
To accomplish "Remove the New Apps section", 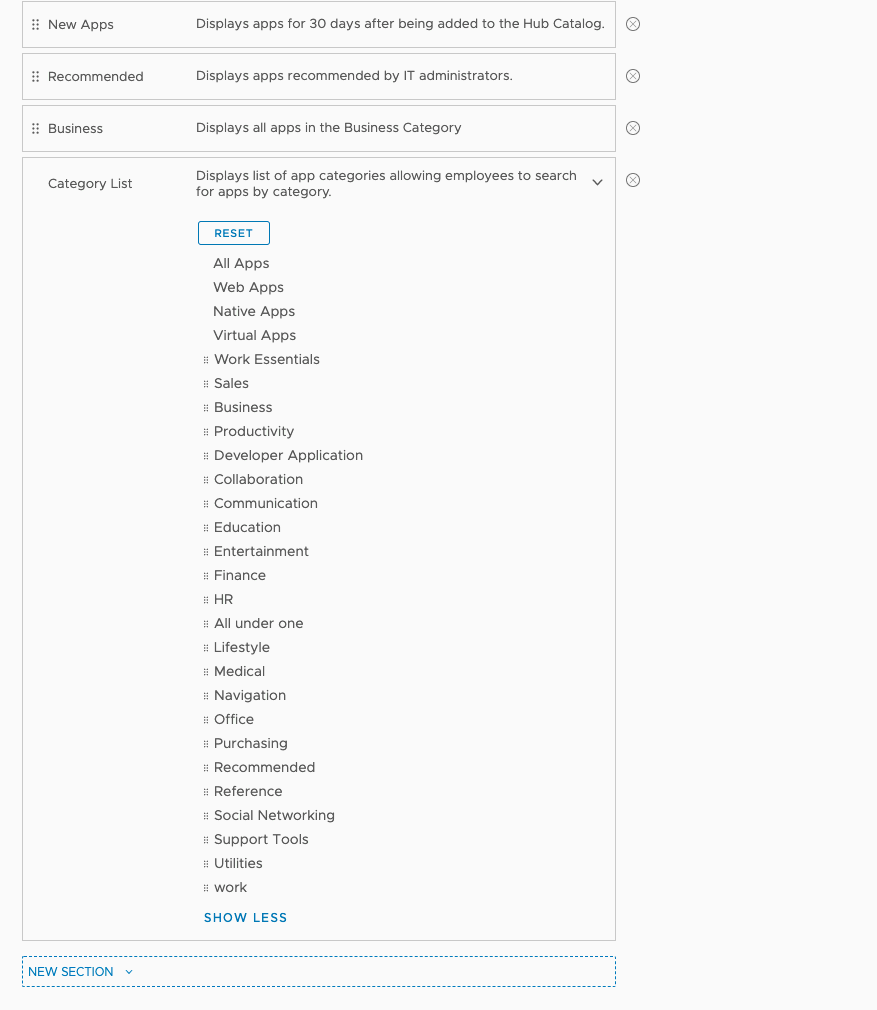I will (x=632, y=23).
